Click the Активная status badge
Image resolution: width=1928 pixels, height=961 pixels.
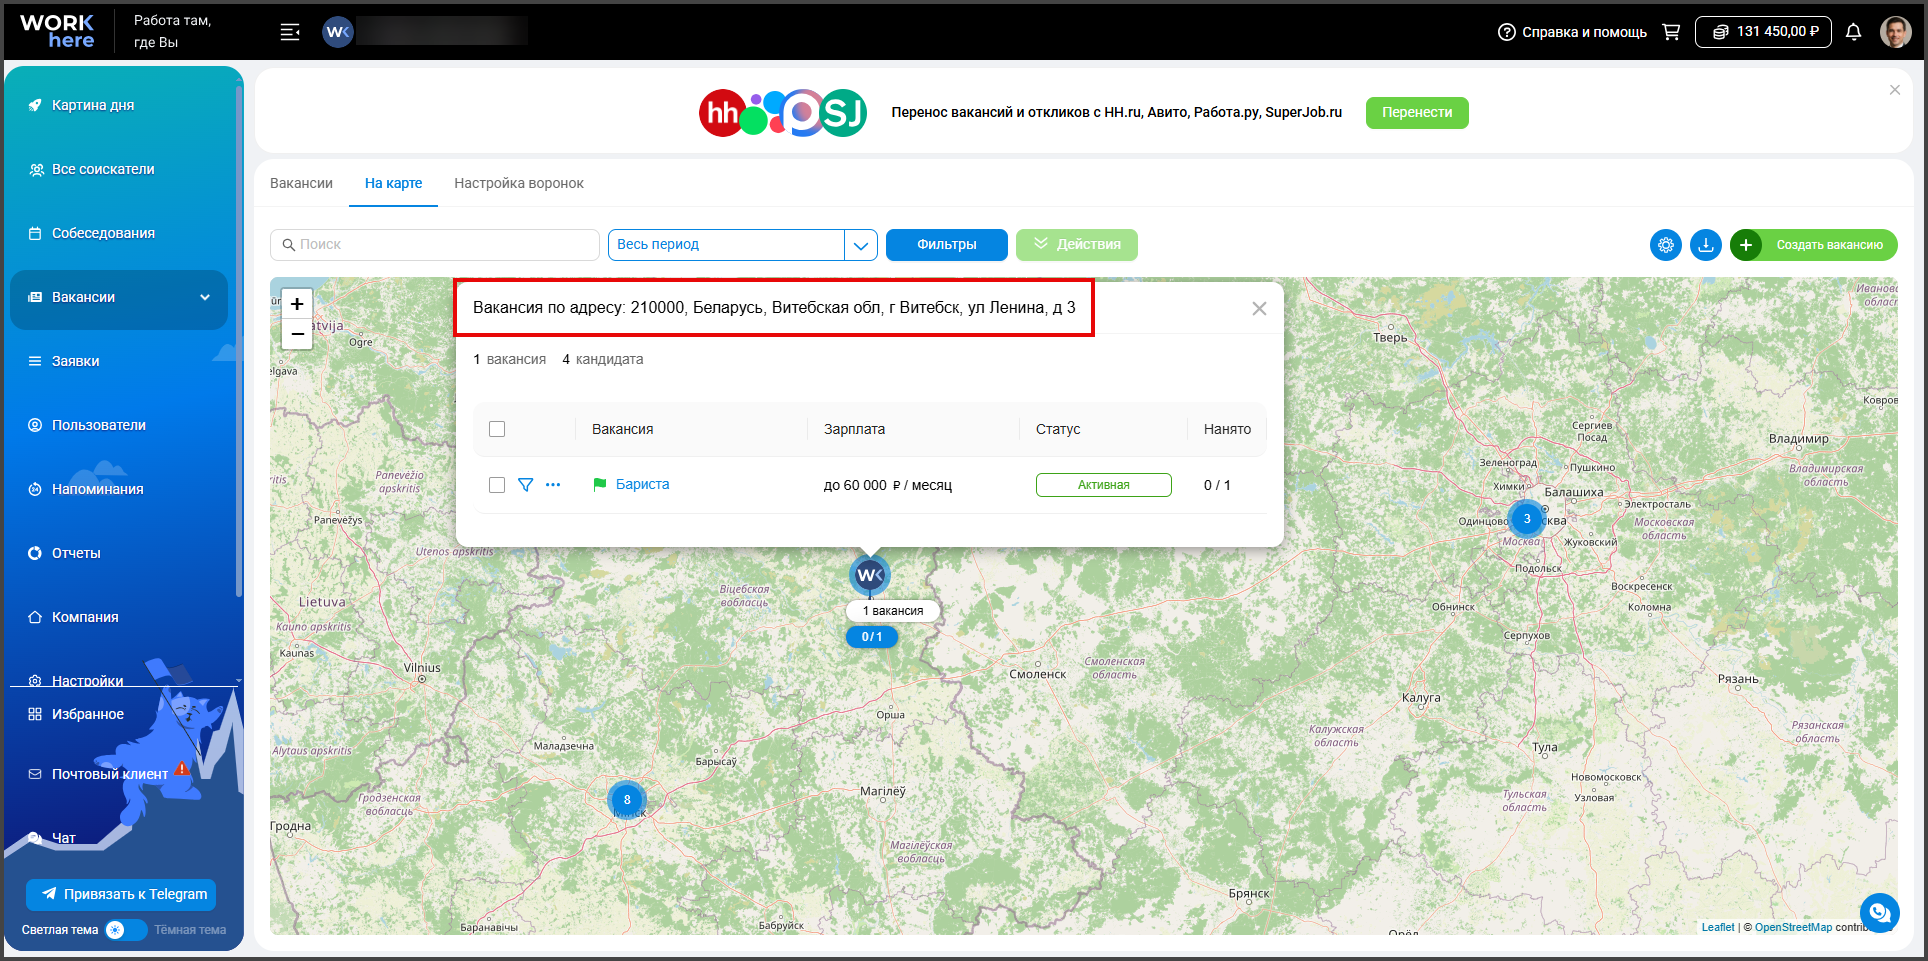[x=1104, y=485]
